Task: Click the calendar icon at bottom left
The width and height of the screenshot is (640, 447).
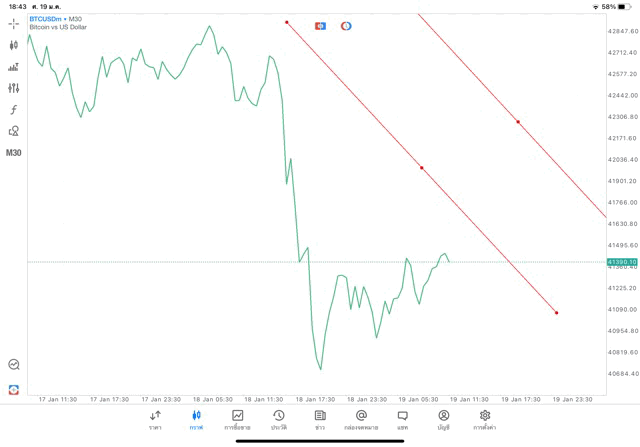Action: coord(14,388)
